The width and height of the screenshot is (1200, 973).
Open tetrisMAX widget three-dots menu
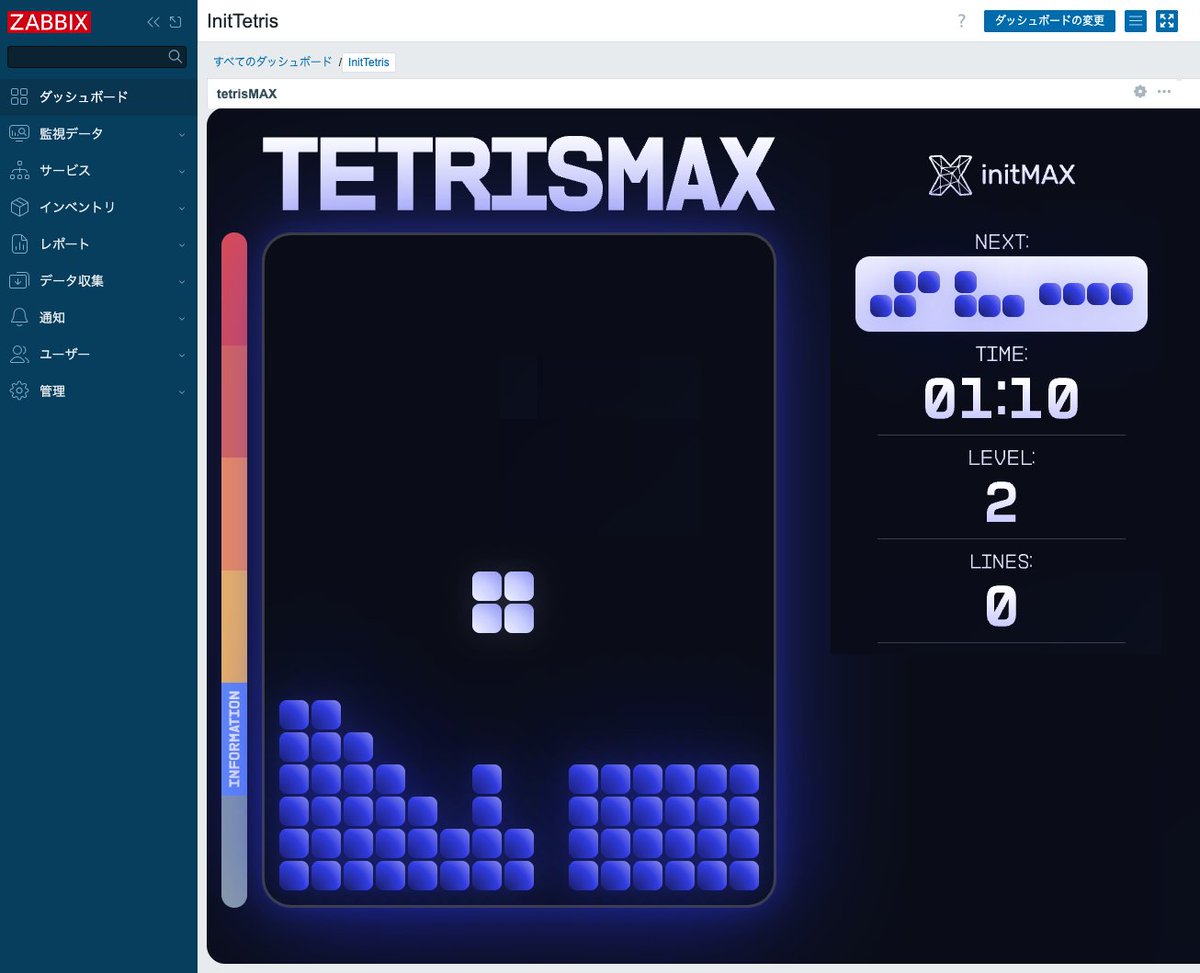pyautogui.click(x=1164, y=92)
